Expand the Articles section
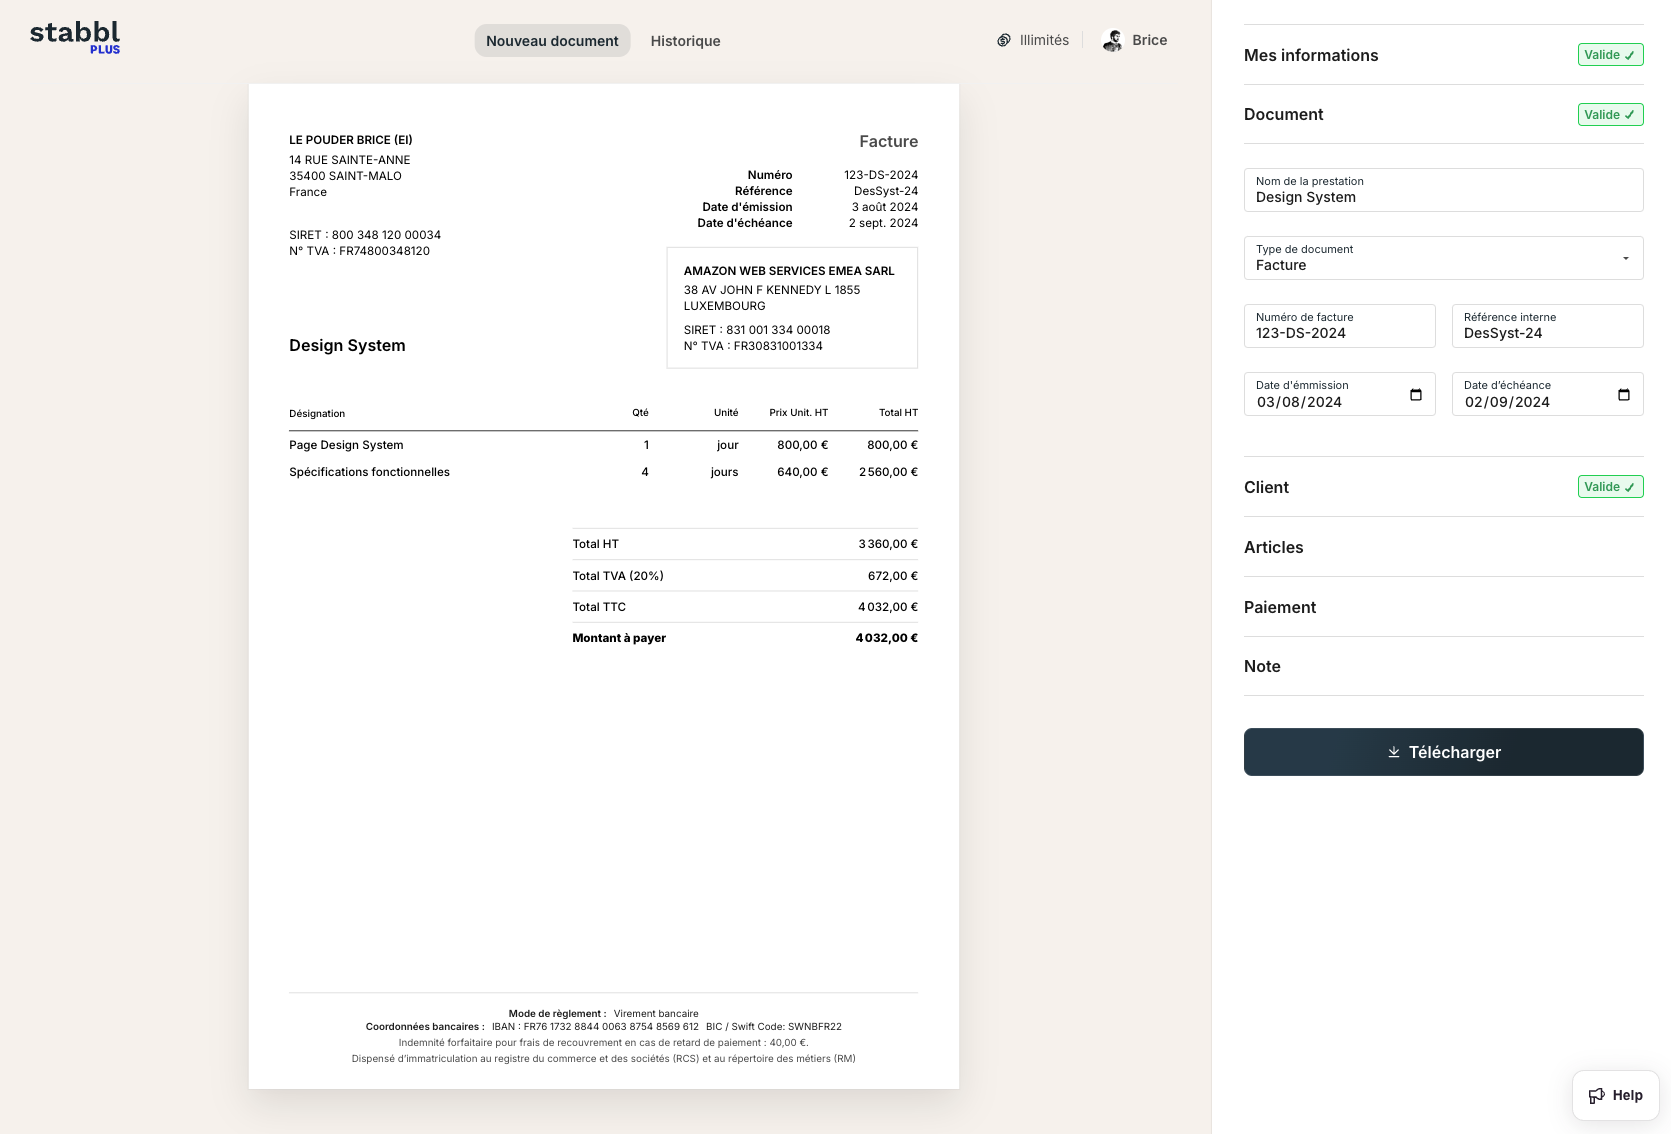 click(1443, 547)
